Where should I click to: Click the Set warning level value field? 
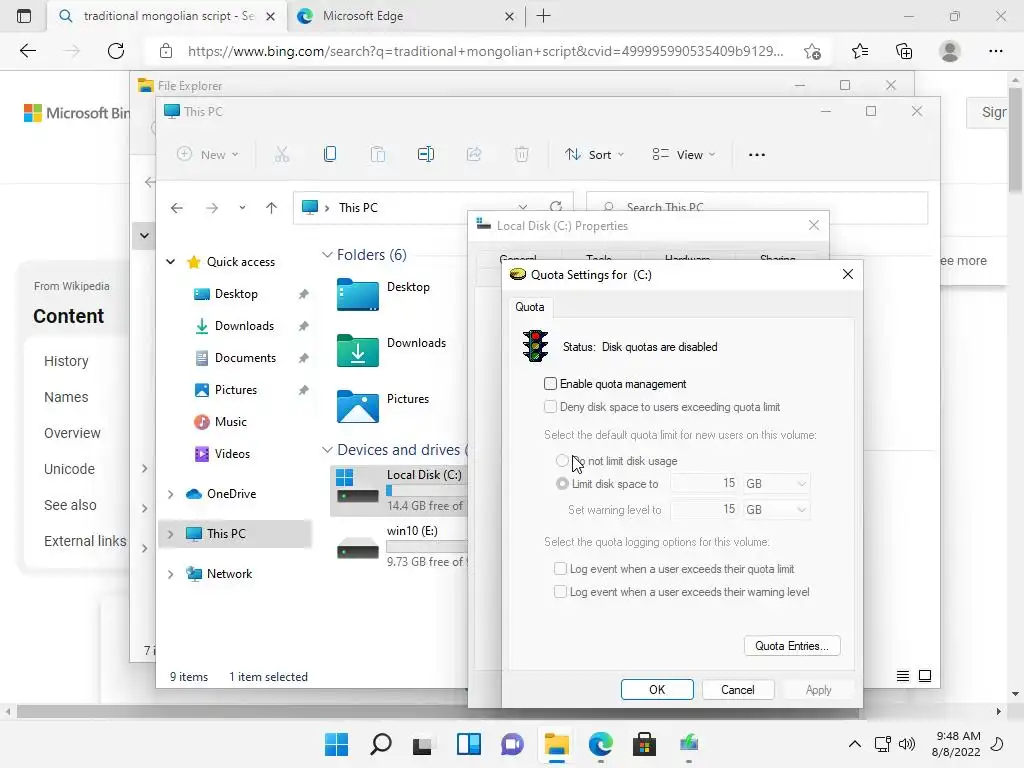[705, 509]
